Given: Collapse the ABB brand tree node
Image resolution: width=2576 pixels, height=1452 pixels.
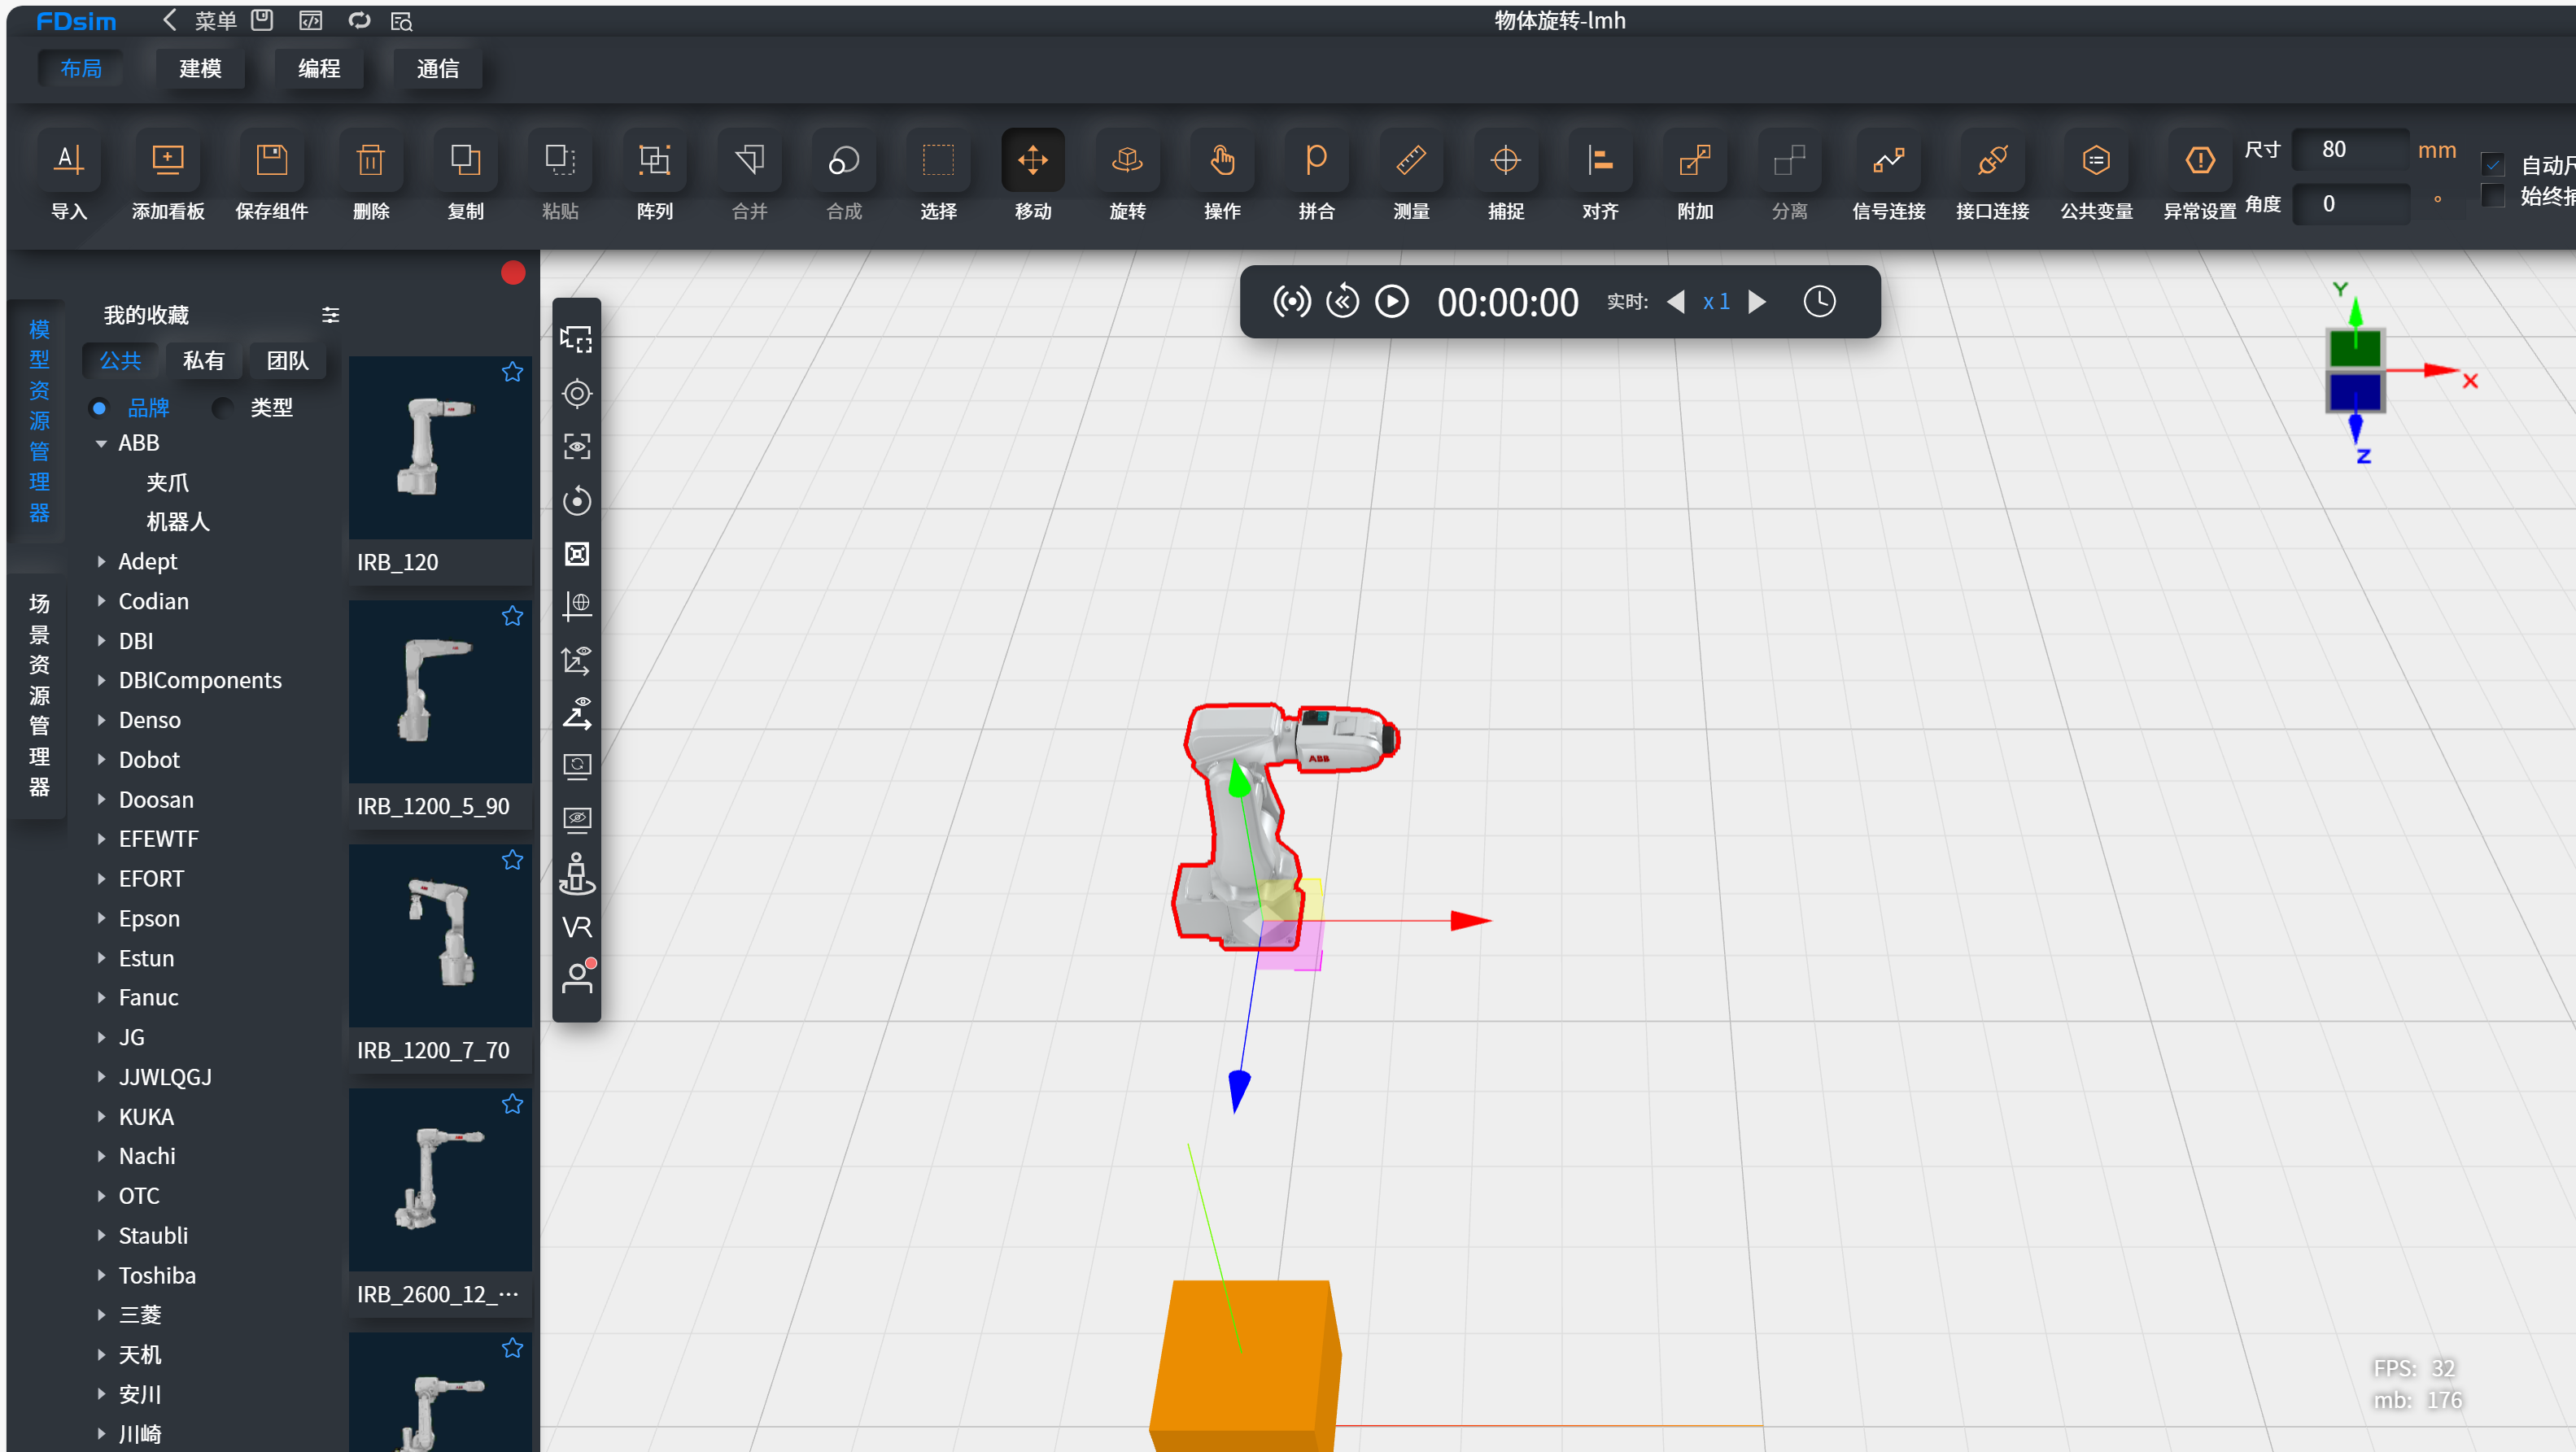Looking at the screenshot, I should [101, 443].
